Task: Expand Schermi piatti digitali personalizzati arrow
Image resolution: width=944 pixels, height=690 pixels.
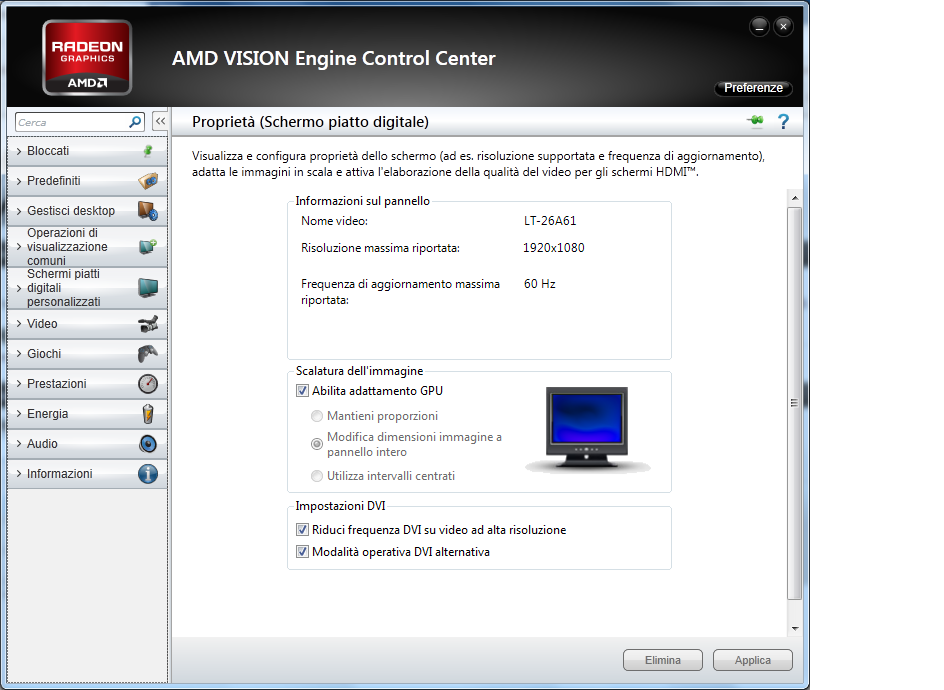Action: (x=19, y=288)
